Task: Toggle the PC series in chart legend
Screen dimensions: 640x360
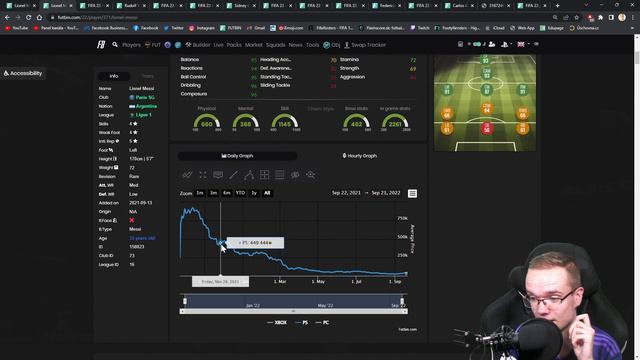Action: click(x=322, y=322)
